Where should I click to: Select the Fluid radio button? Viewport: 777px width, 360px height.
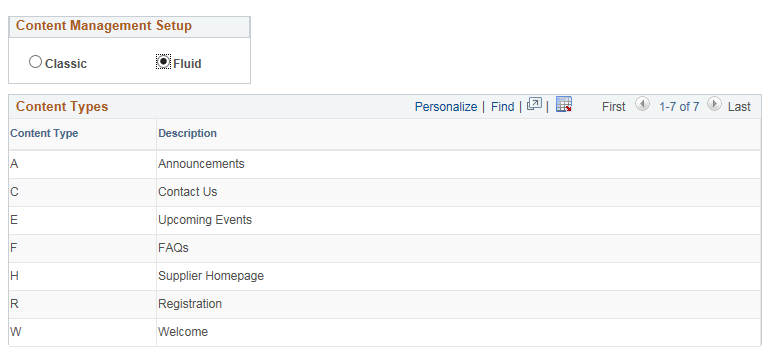point(163,62)
